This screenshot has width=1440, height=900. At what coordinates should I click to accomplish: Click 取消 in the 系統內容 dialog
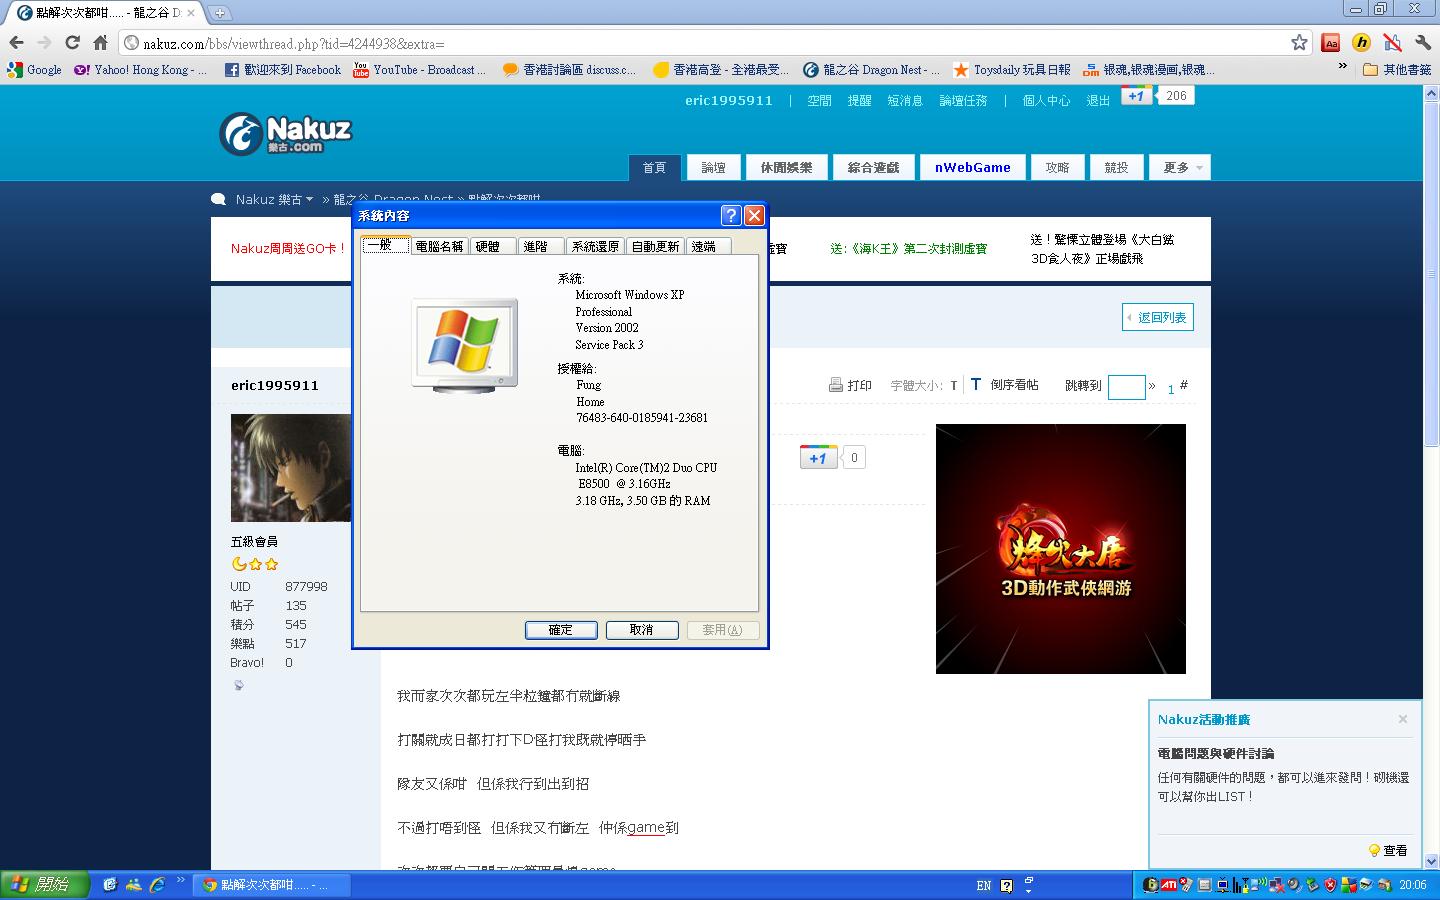pos(642,630)
